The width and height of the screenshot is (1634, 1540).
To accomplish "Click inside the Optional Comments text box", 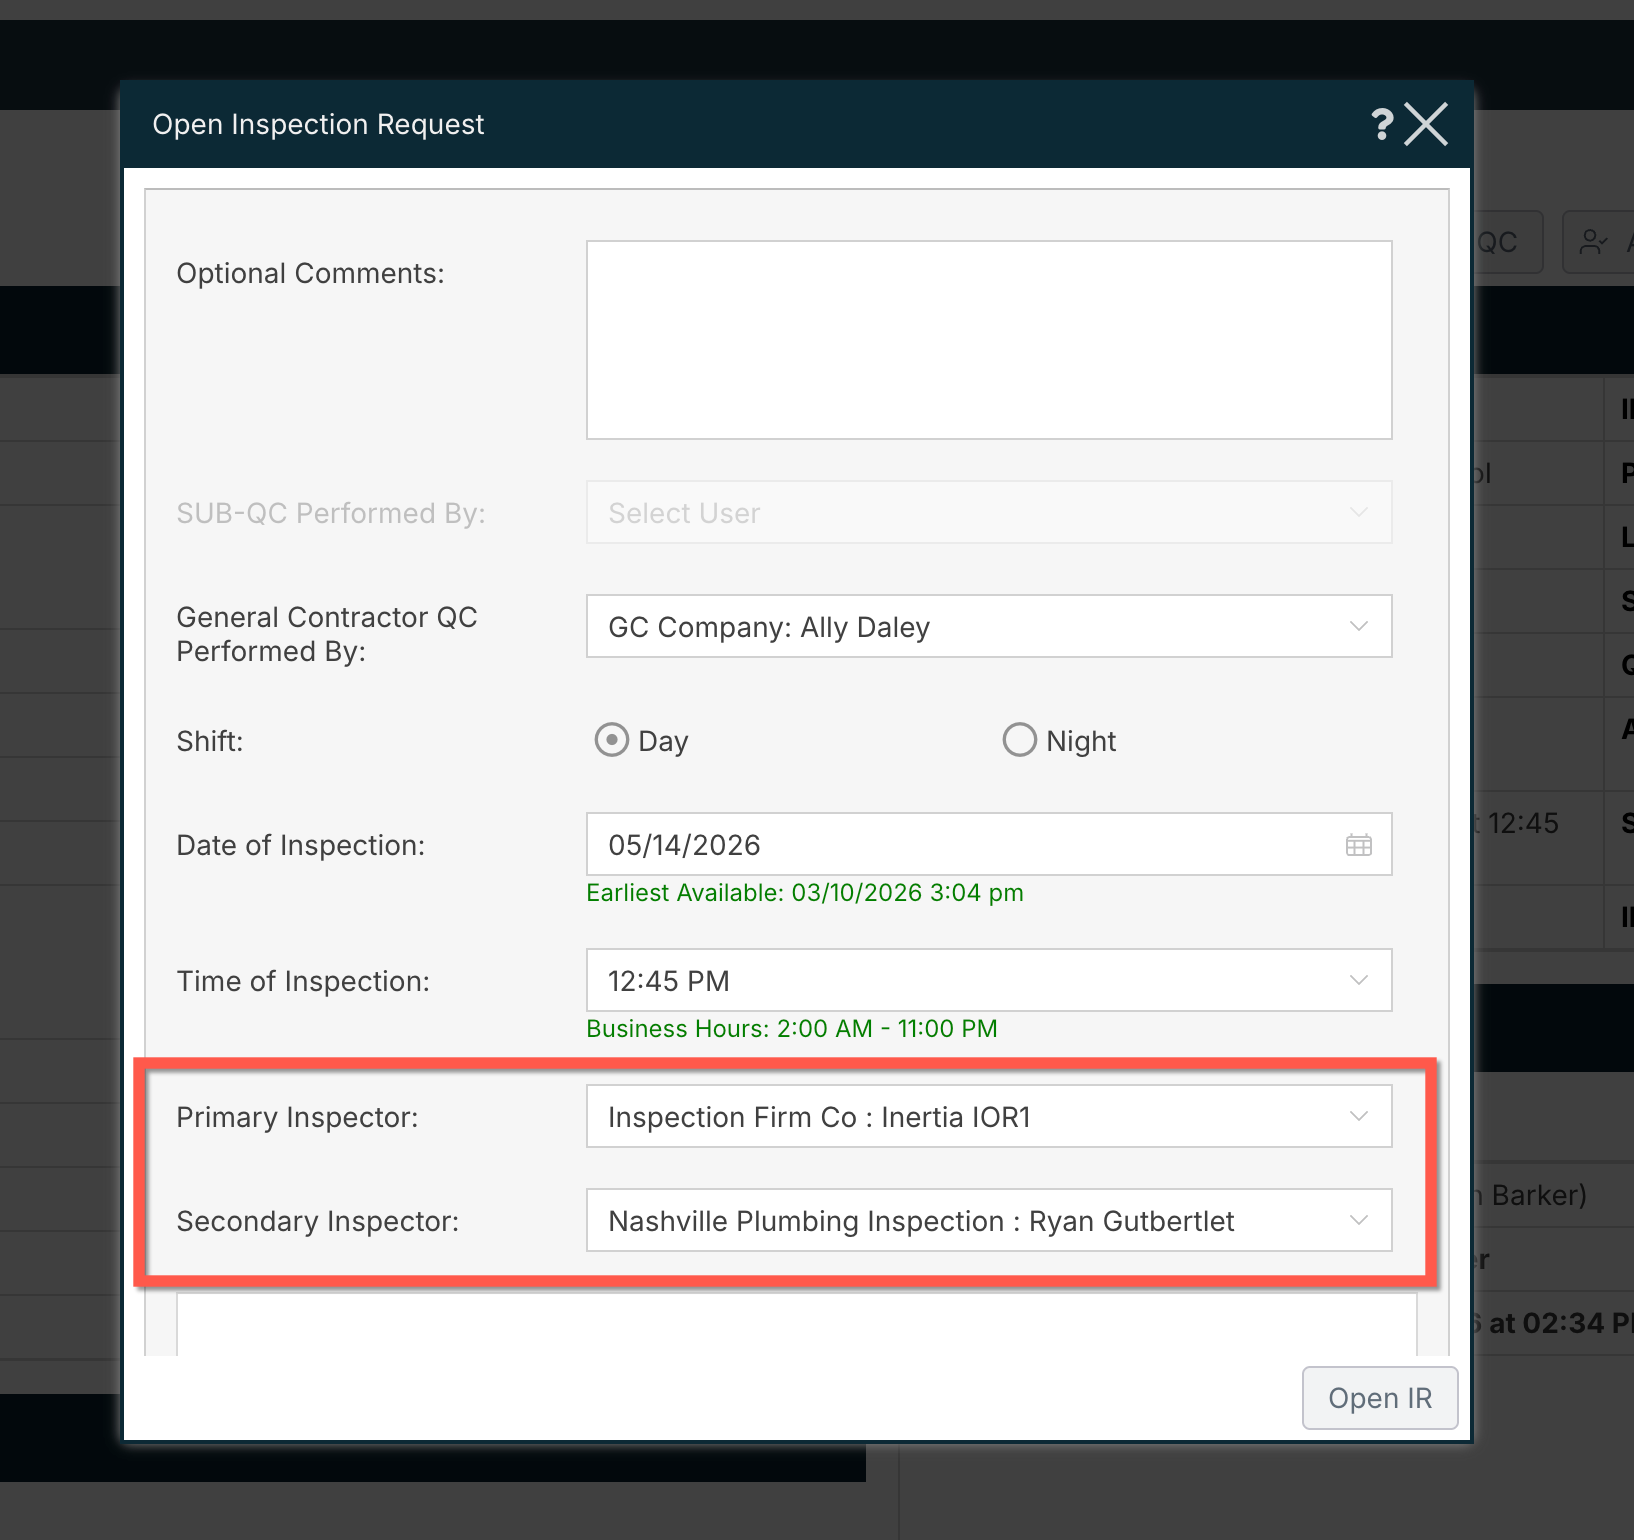I will [x=988, y=340].
